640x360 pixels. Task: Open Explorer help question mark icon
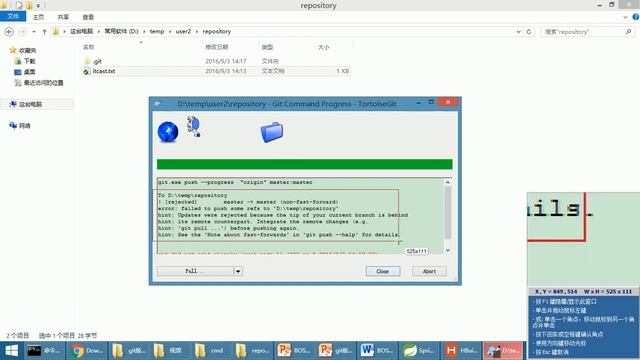636,17
